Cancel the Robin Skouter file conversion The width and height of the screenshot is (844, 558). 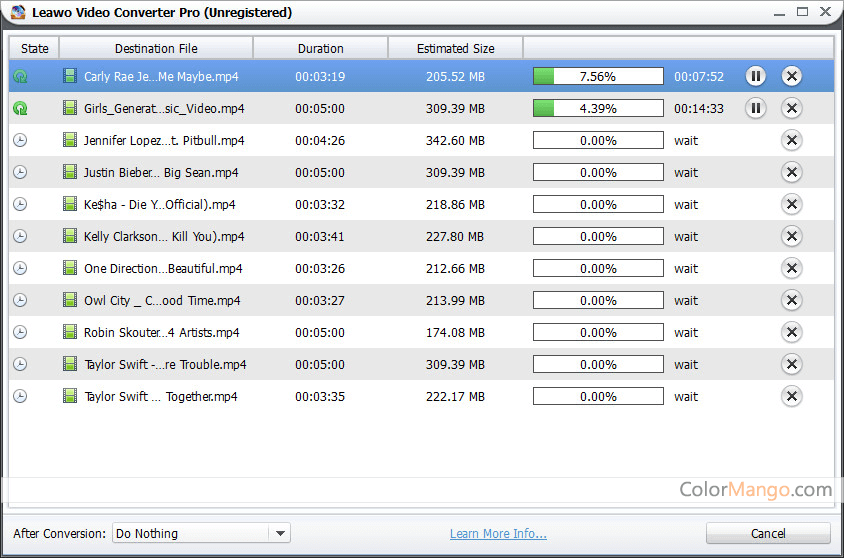pos(791,333)
